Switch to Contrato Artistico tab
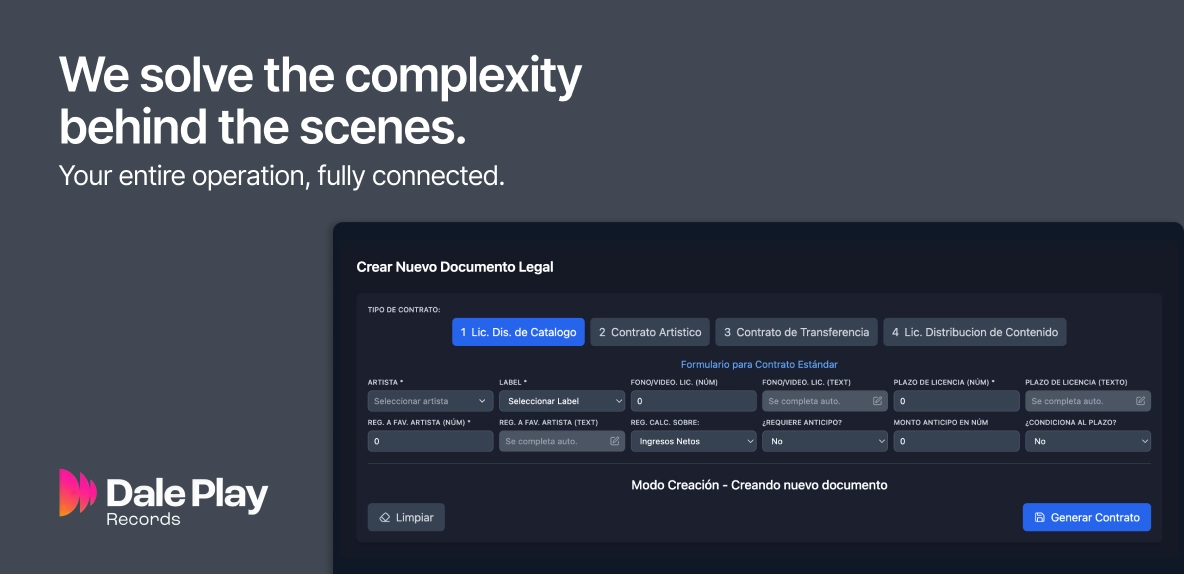The width and height of the screenshot is (1184, 574). 649,332
